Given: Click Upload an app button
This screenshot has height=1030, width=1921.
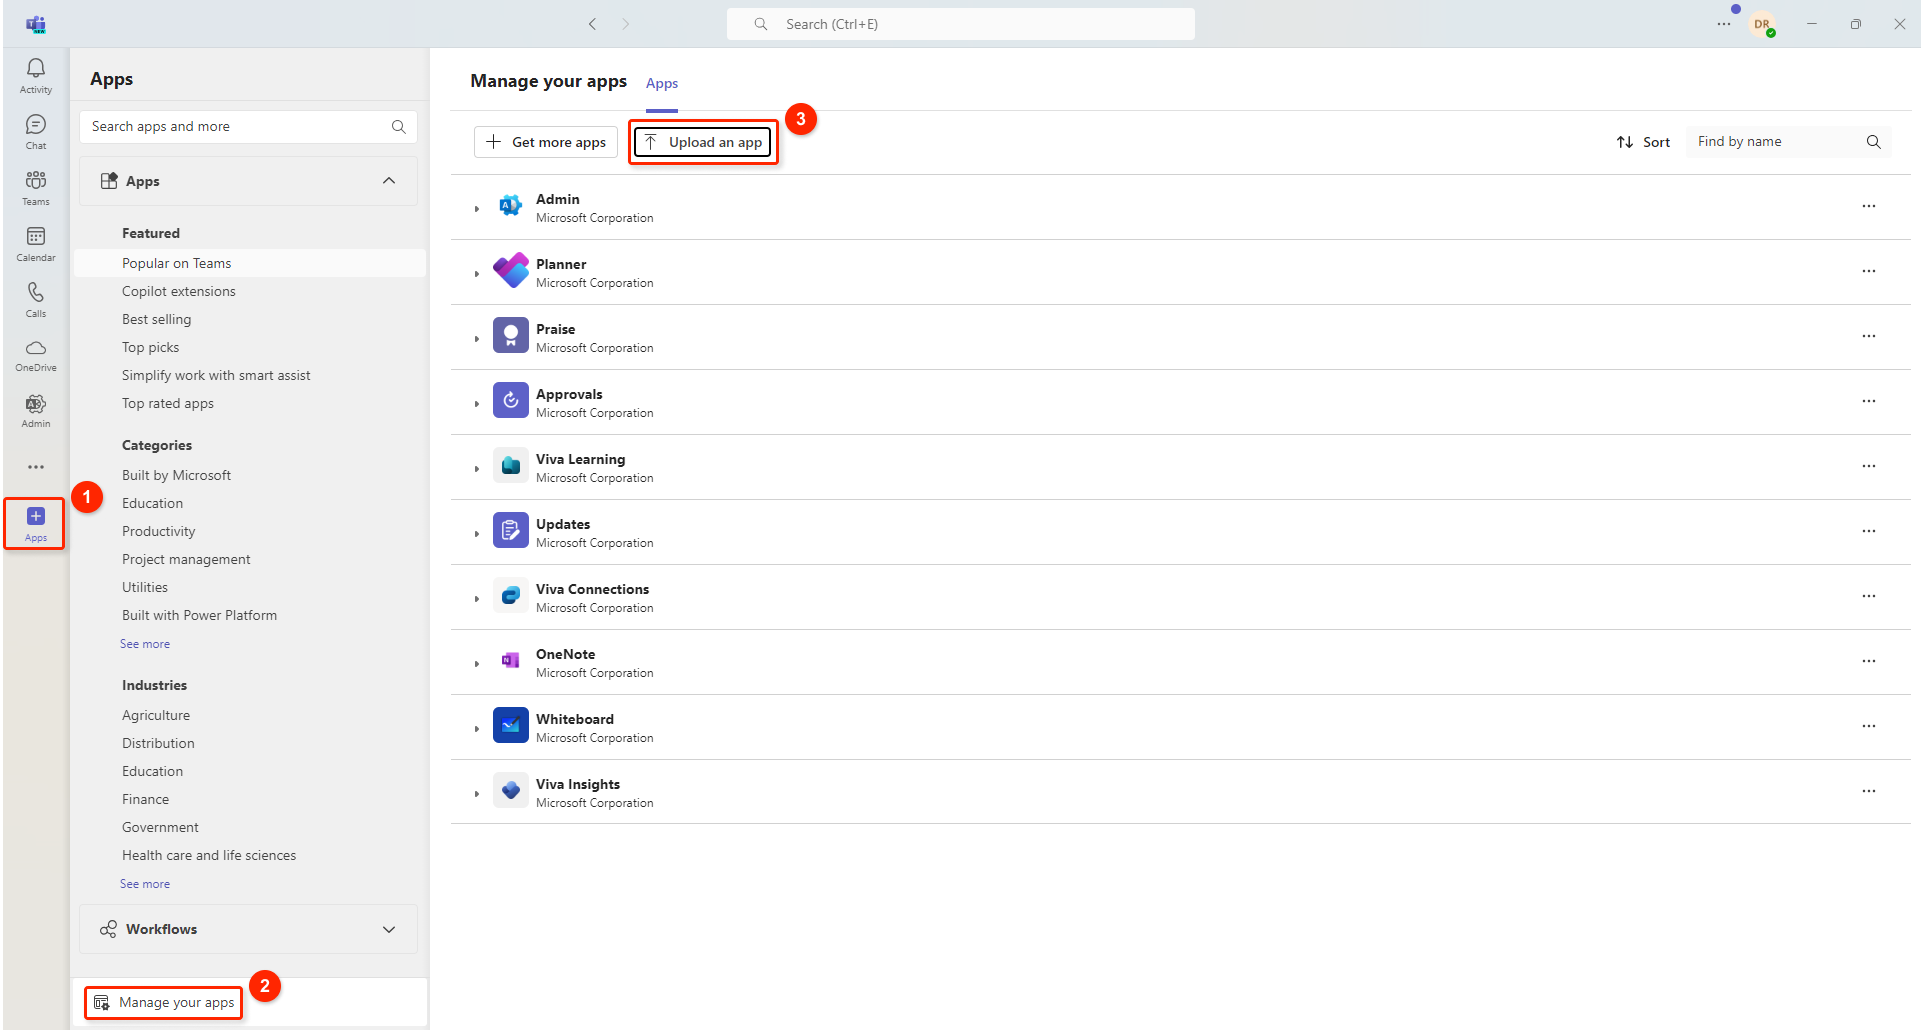Looking at the screenshot, I should 704,142.
